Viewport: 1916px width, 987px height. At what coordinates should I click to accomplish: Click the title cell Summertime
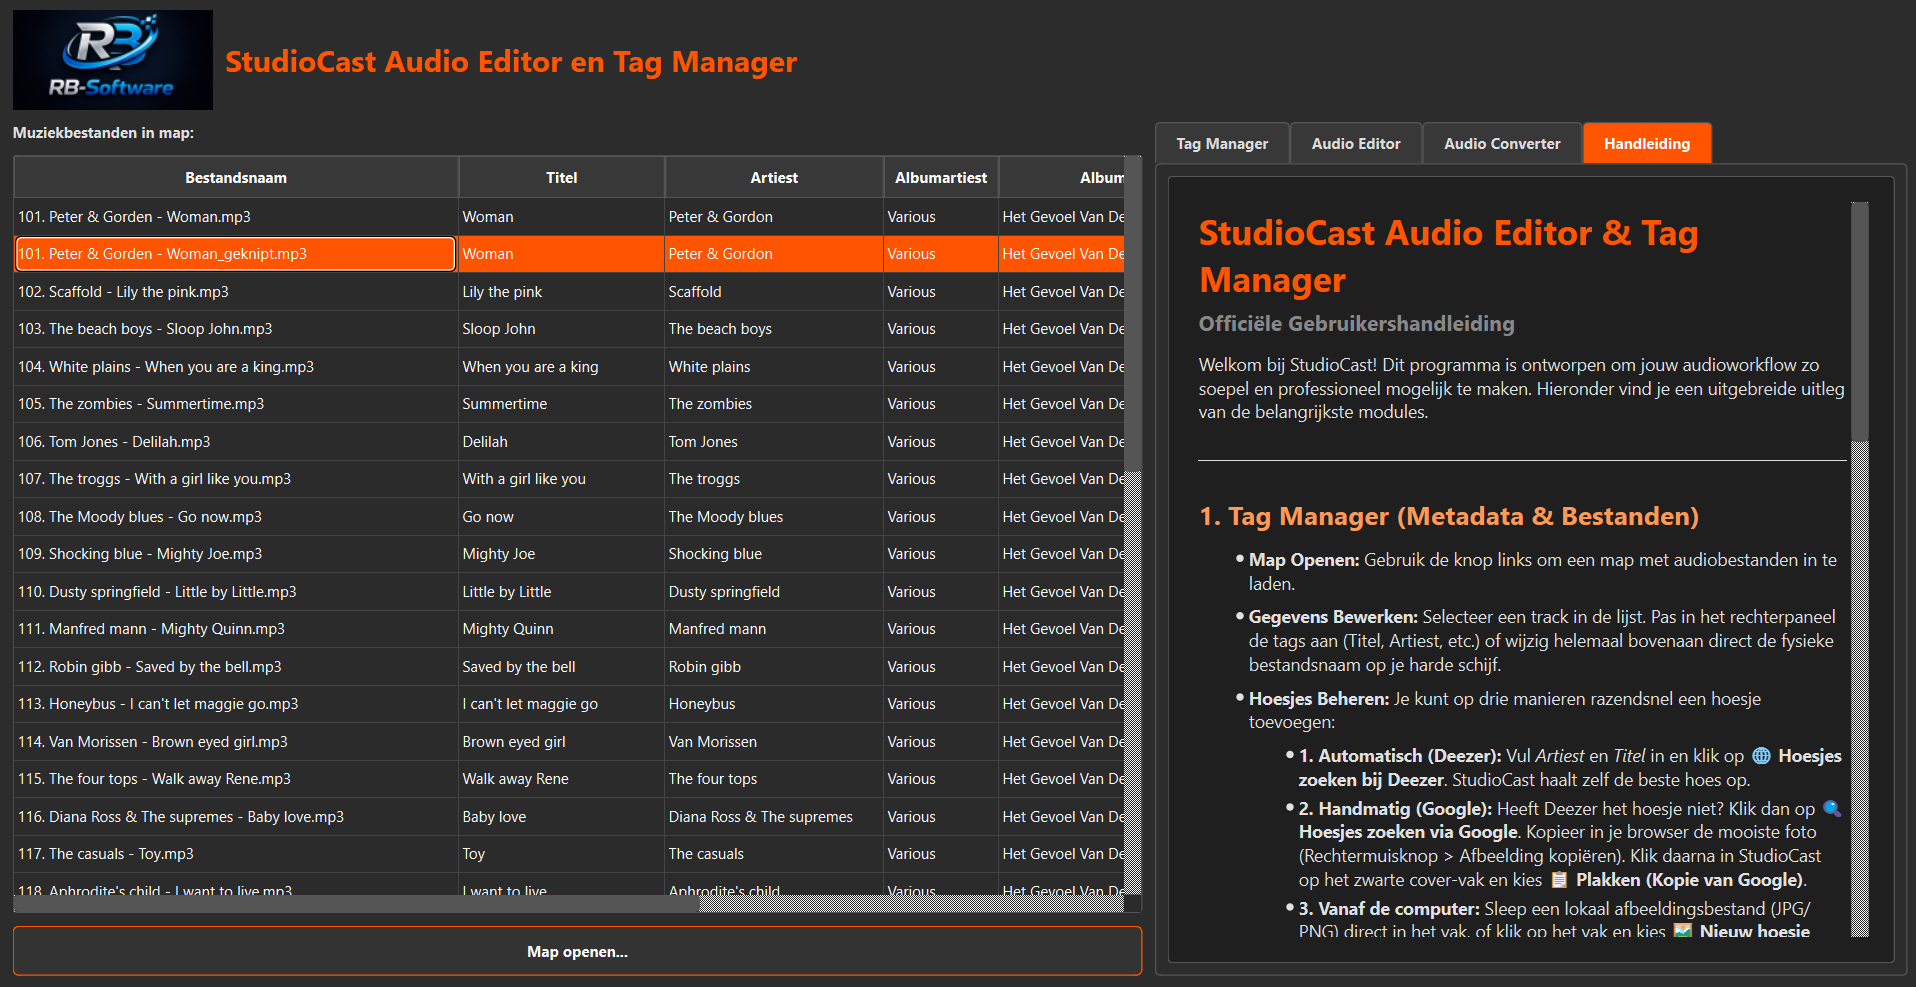click(x=562, y=404)
